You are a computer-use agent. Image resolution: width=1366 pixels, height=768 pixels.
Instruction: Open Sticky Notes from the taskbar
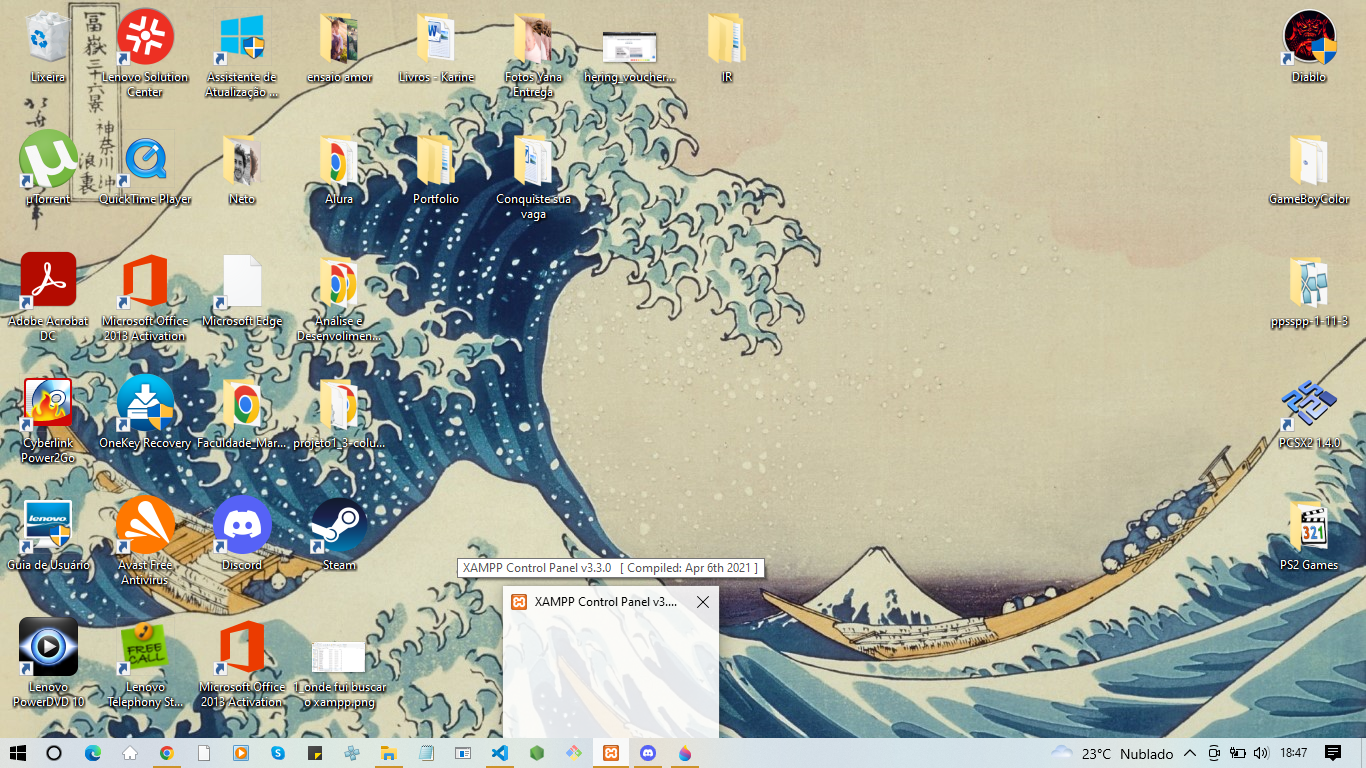pyautogui.click(x=315, y=753)
